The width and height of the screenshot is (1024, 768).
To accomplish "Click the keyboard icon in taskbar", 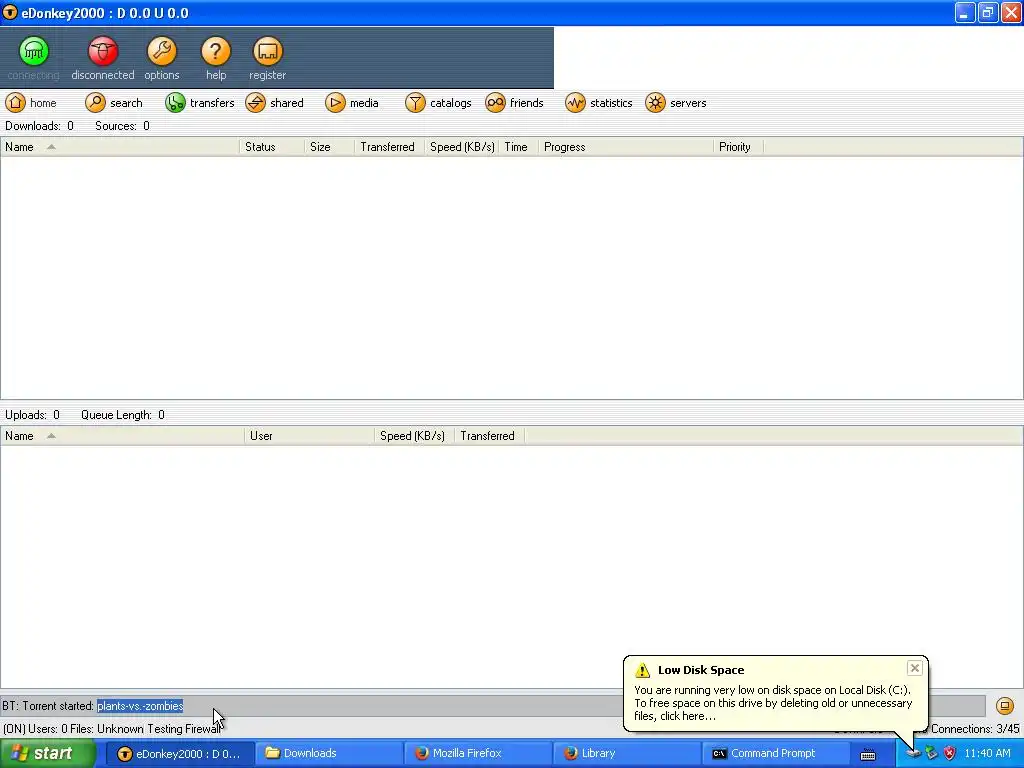I will point(867,754).
